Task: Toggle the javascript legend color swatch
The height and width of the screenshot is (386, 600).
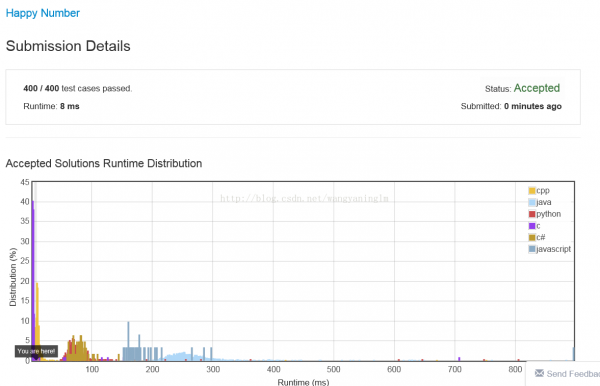Action: [x=532, y=249]
